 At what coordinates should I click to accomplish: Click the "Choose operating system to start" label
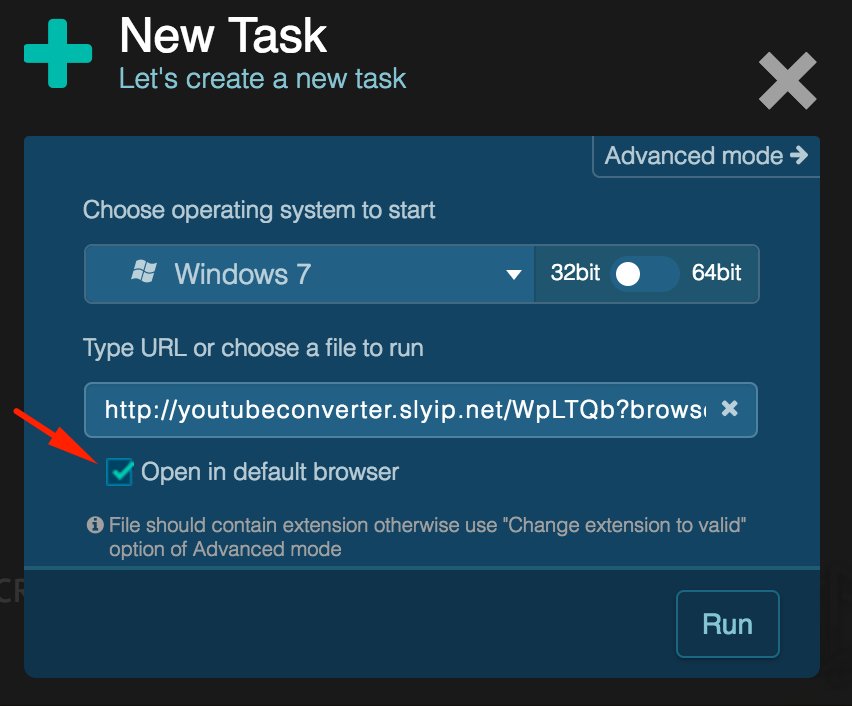(x=259, y=210)
